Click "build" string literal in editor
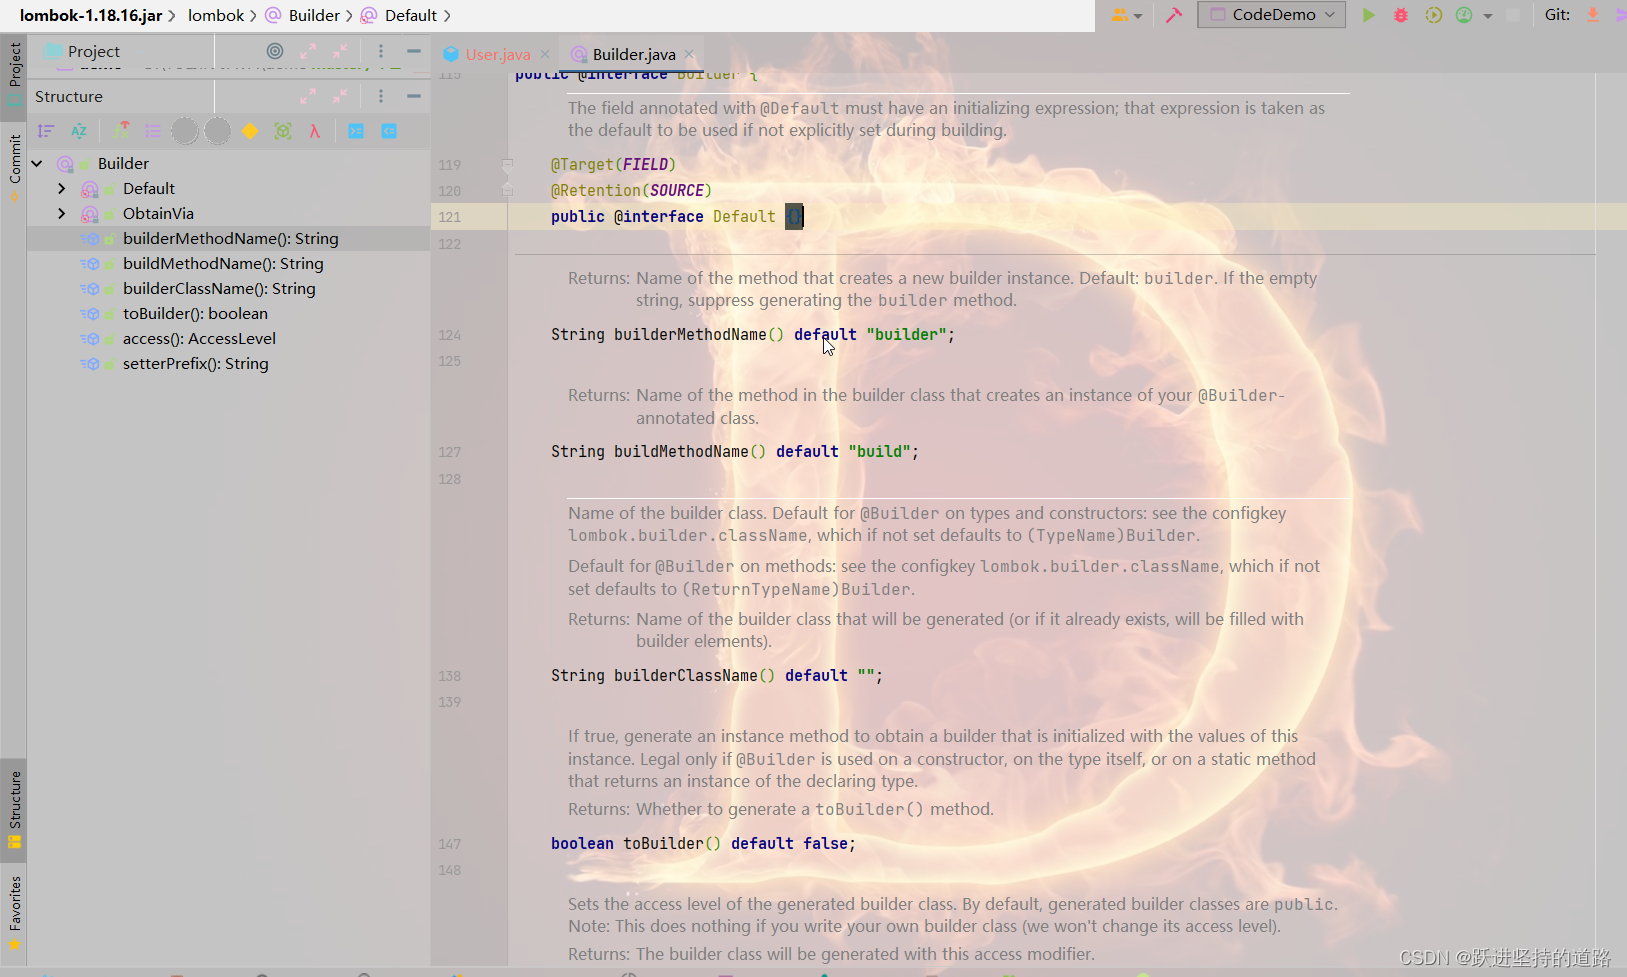The width and height of the screenshot is (1627, 977). click(879, 452)
